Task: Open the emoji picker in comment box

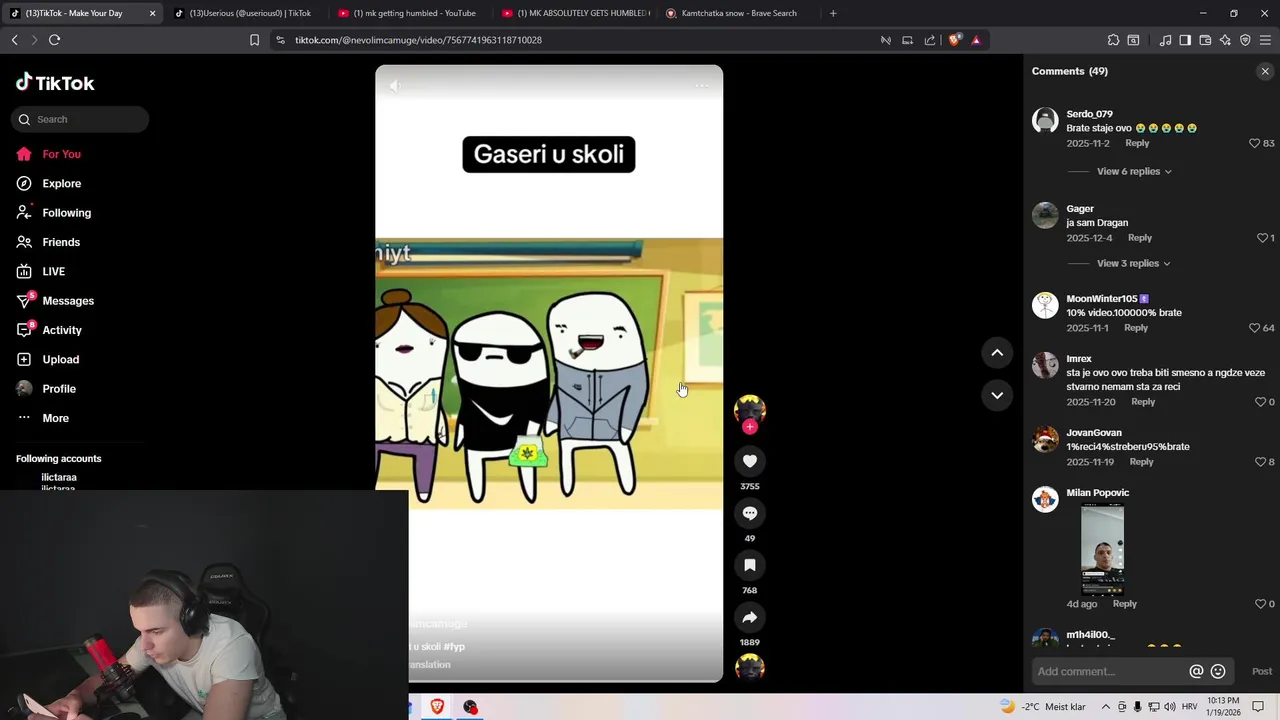Action: click(x=1218, y=672)
